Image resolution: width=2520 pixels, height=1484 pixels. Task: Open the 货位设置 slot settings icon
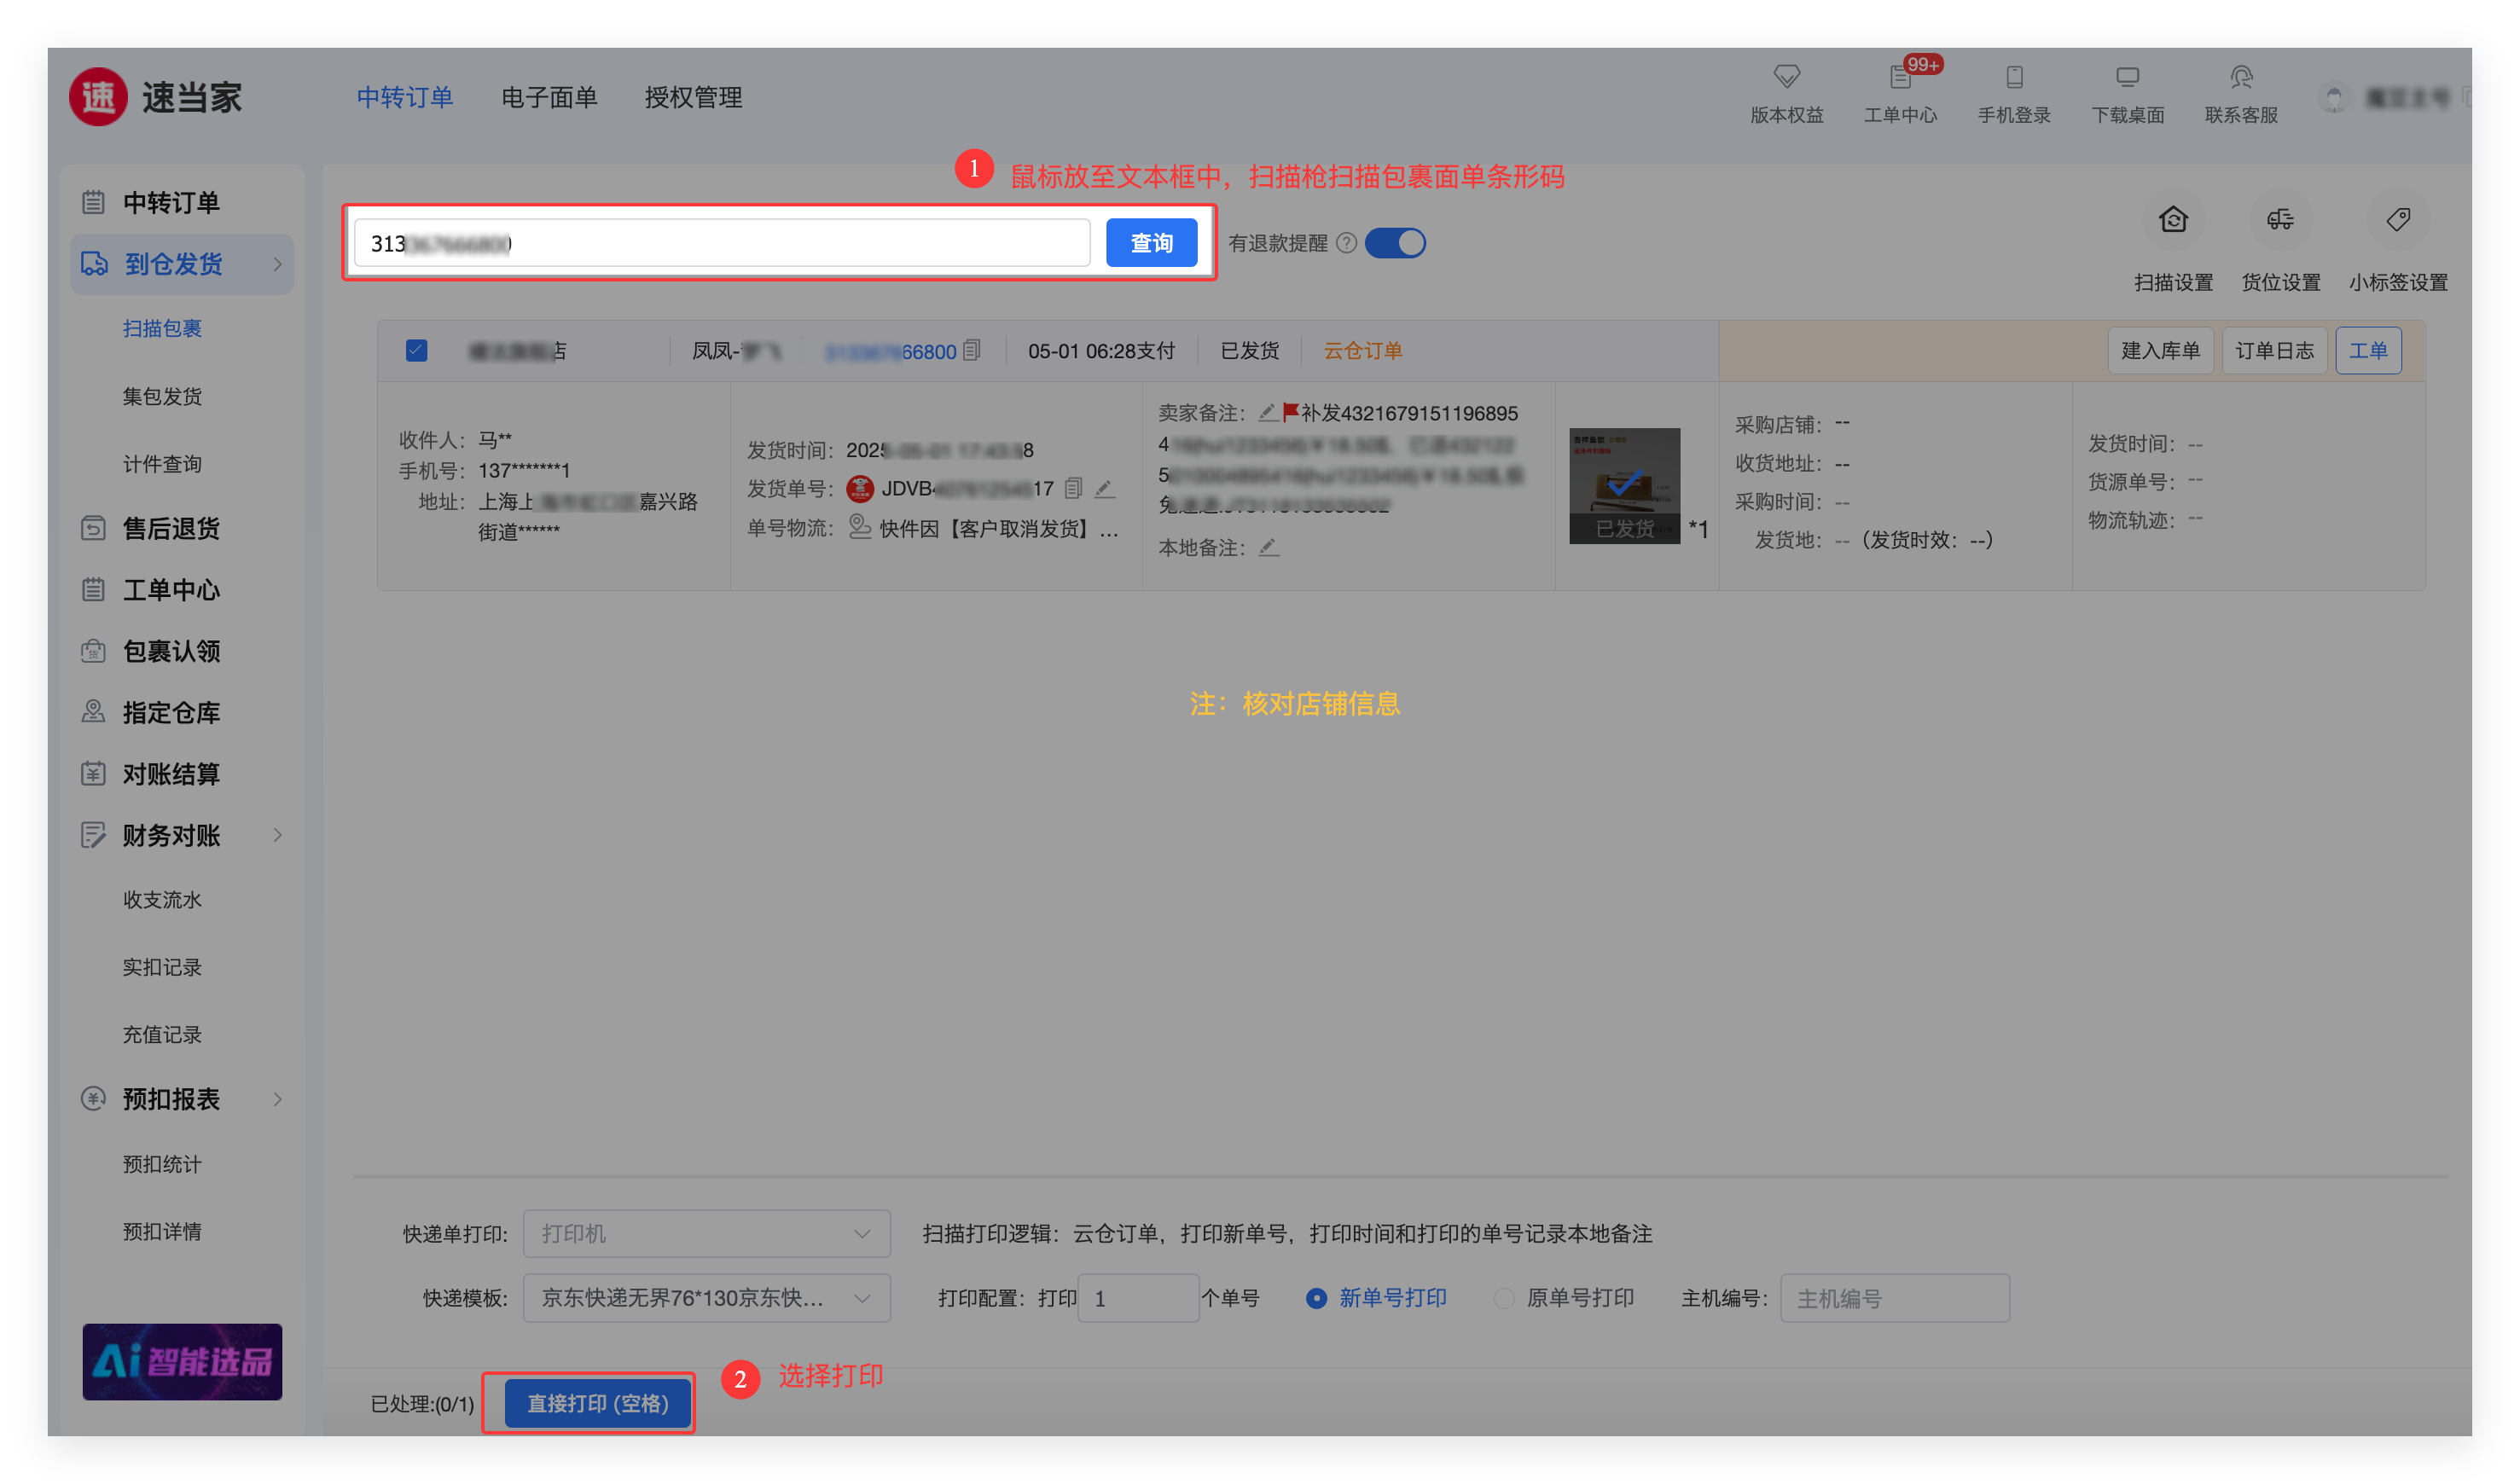[2280, 220]
